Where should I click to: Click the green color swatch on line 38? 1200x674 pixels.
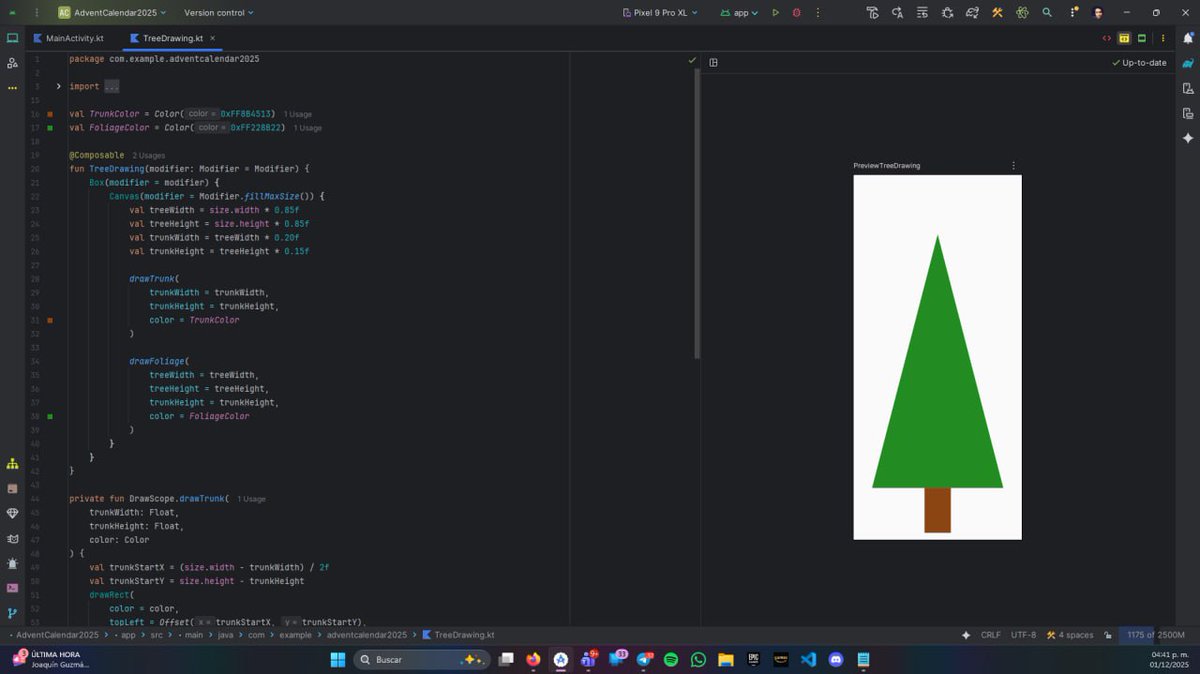tap(50, 416)
